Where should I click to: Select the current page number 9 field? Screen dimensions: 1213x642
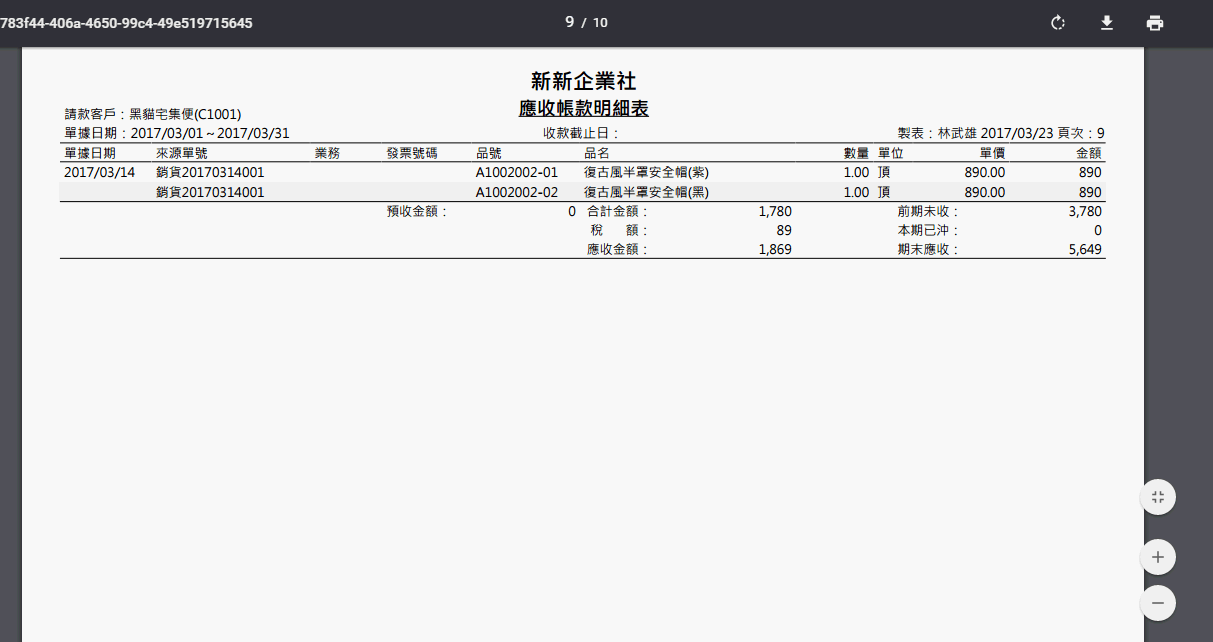[569, 22]
